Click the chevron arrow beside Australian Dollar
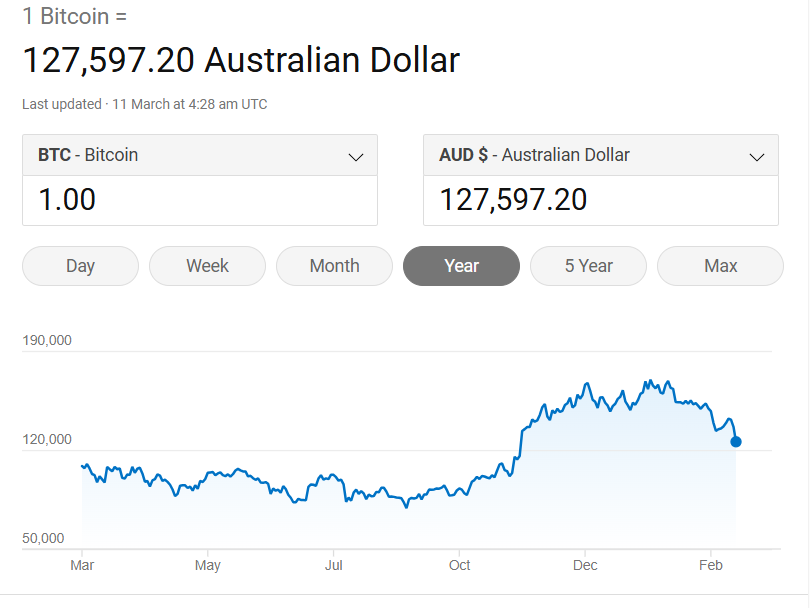Viewport: 810px width, 608px height. point(756,157)
